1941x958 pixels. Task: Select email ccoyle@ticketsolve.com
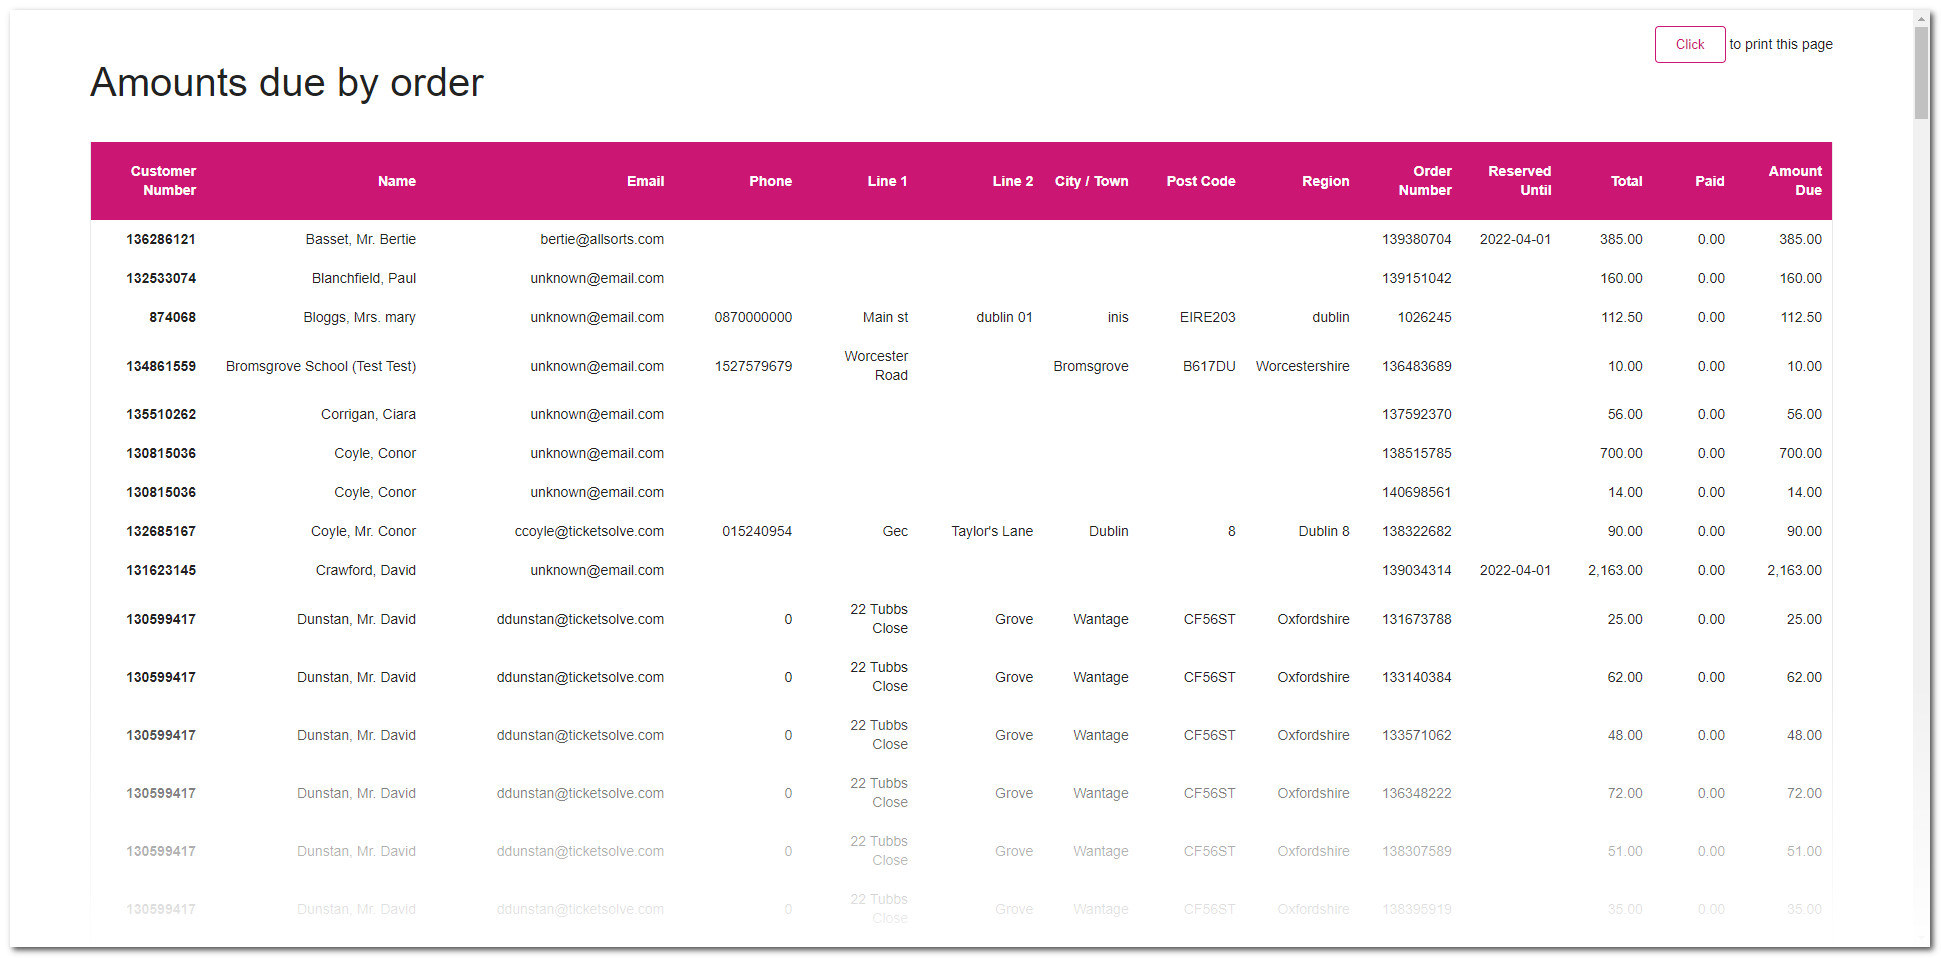click(x=589, y=531)
